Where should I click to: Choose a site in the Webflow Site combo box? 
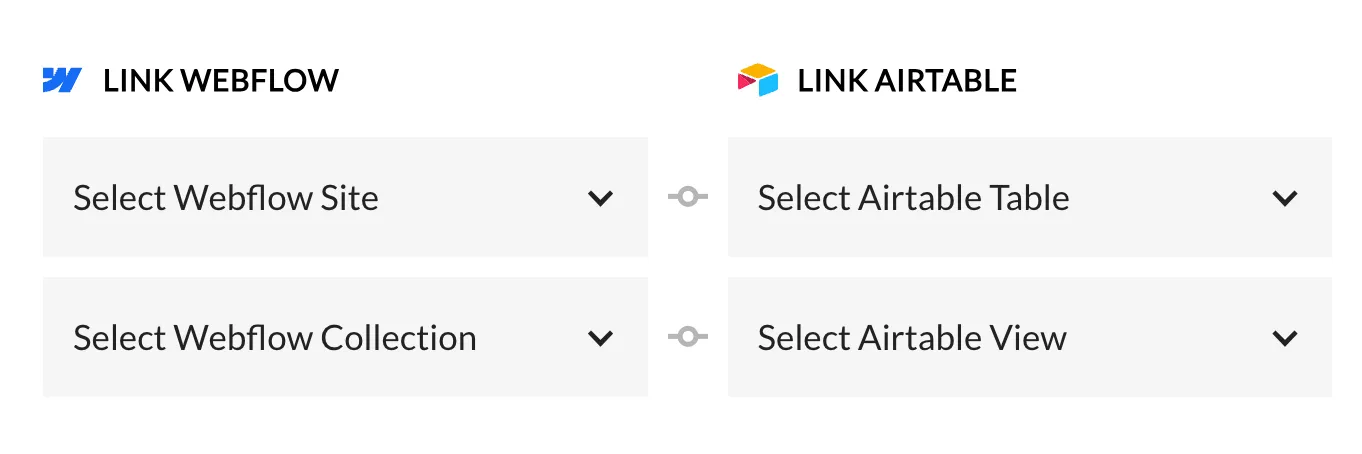coord(345,197)
